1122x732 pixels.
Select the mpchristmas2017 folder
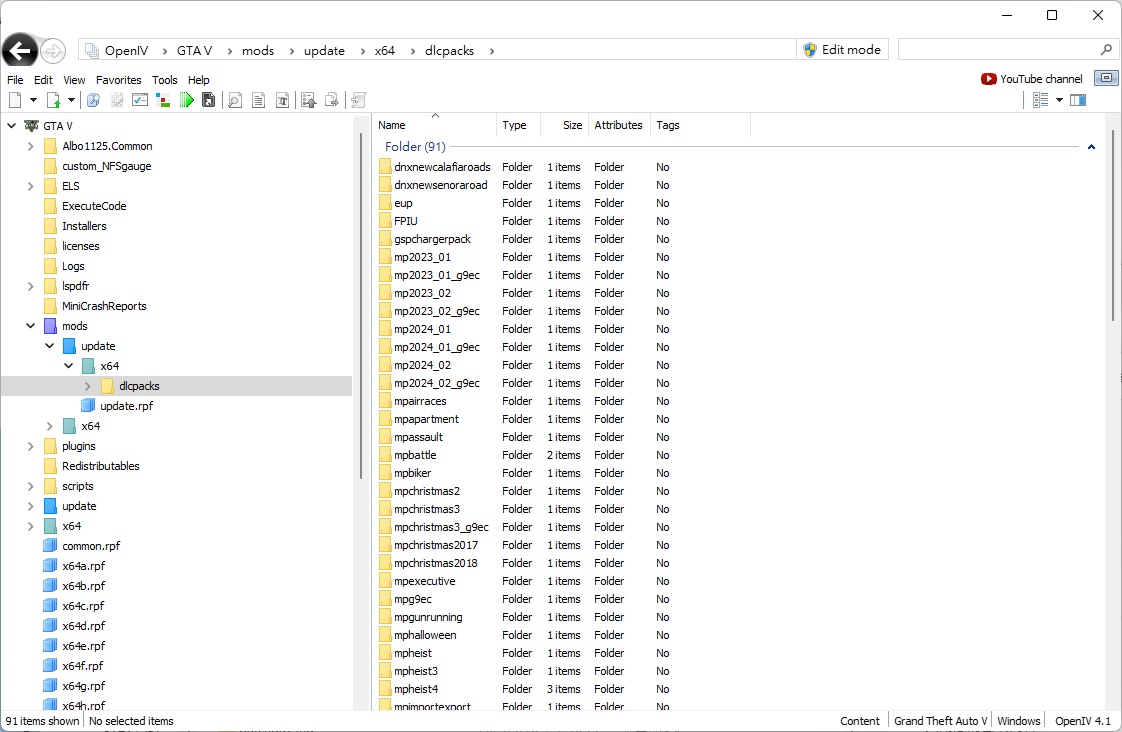[435, 545]
